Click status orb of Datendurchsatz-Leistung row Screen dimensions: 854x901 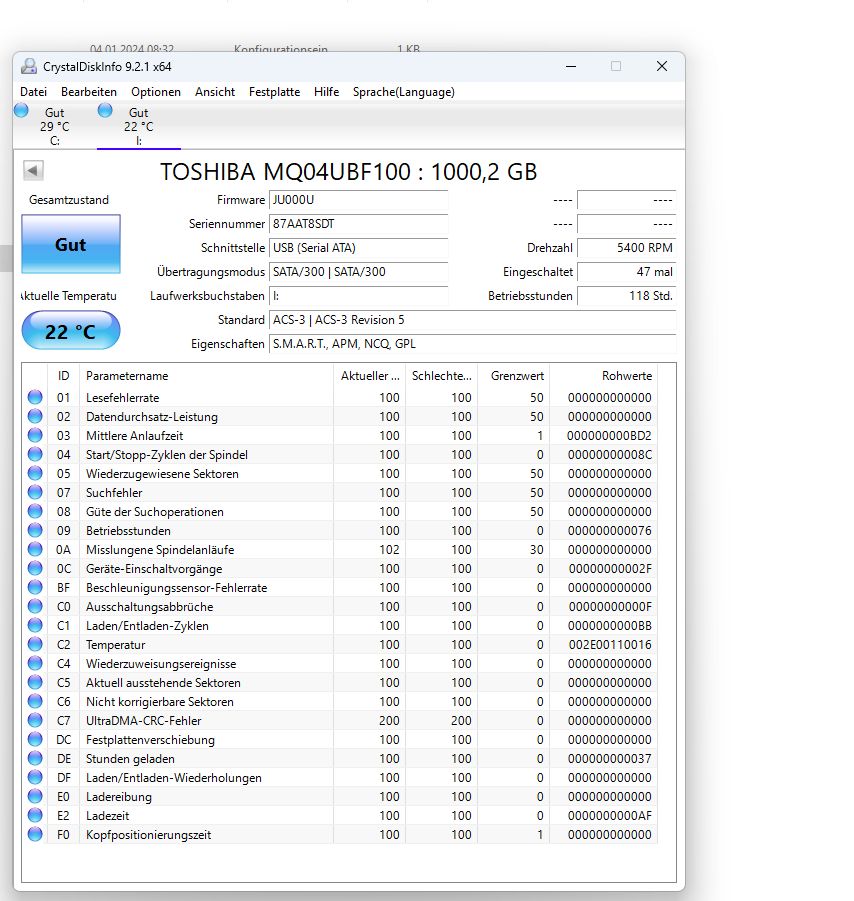click(x=35, y=416)
